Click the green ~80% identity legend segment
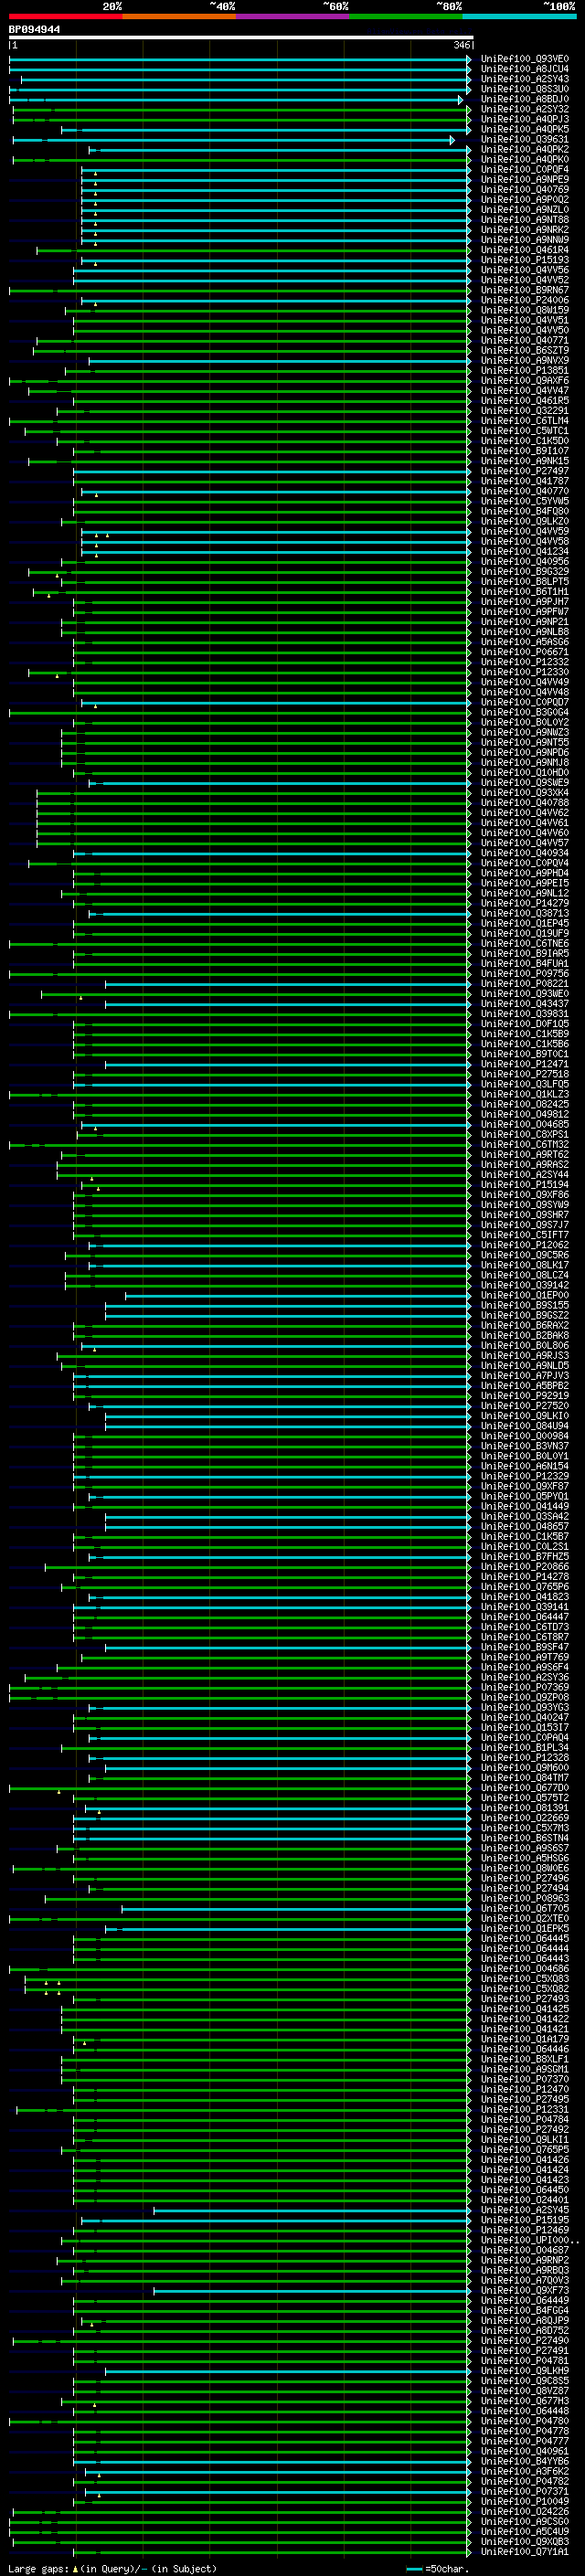 (x=406, y=16)
